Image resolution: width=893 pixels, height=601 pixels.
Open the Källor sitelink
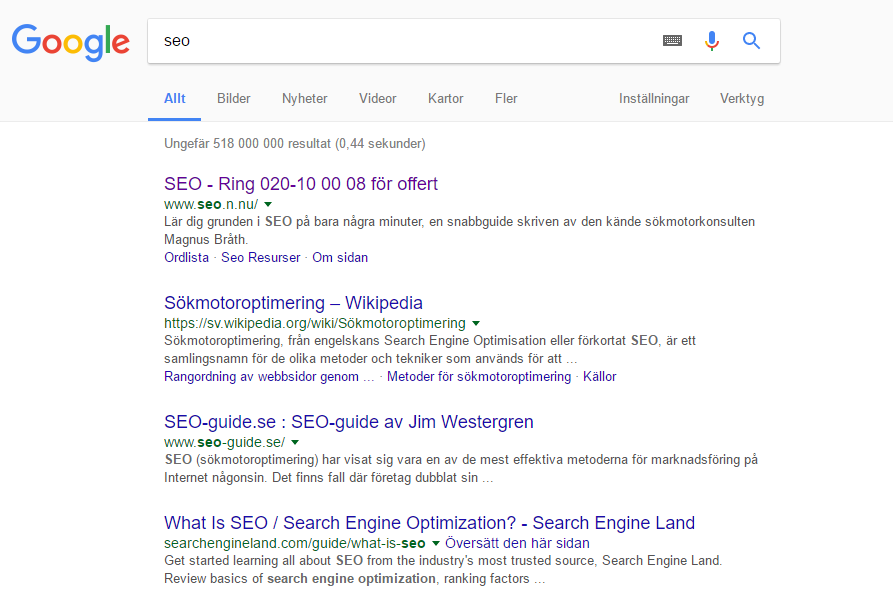(599, 377)
